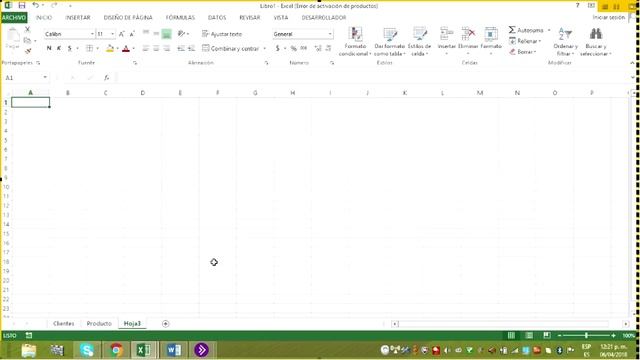Image resolution: width=640 pixels, height=360 pixels.
Task: Apply percent style with the % icon
Action: pyautogui.click(x=293, y=48)
